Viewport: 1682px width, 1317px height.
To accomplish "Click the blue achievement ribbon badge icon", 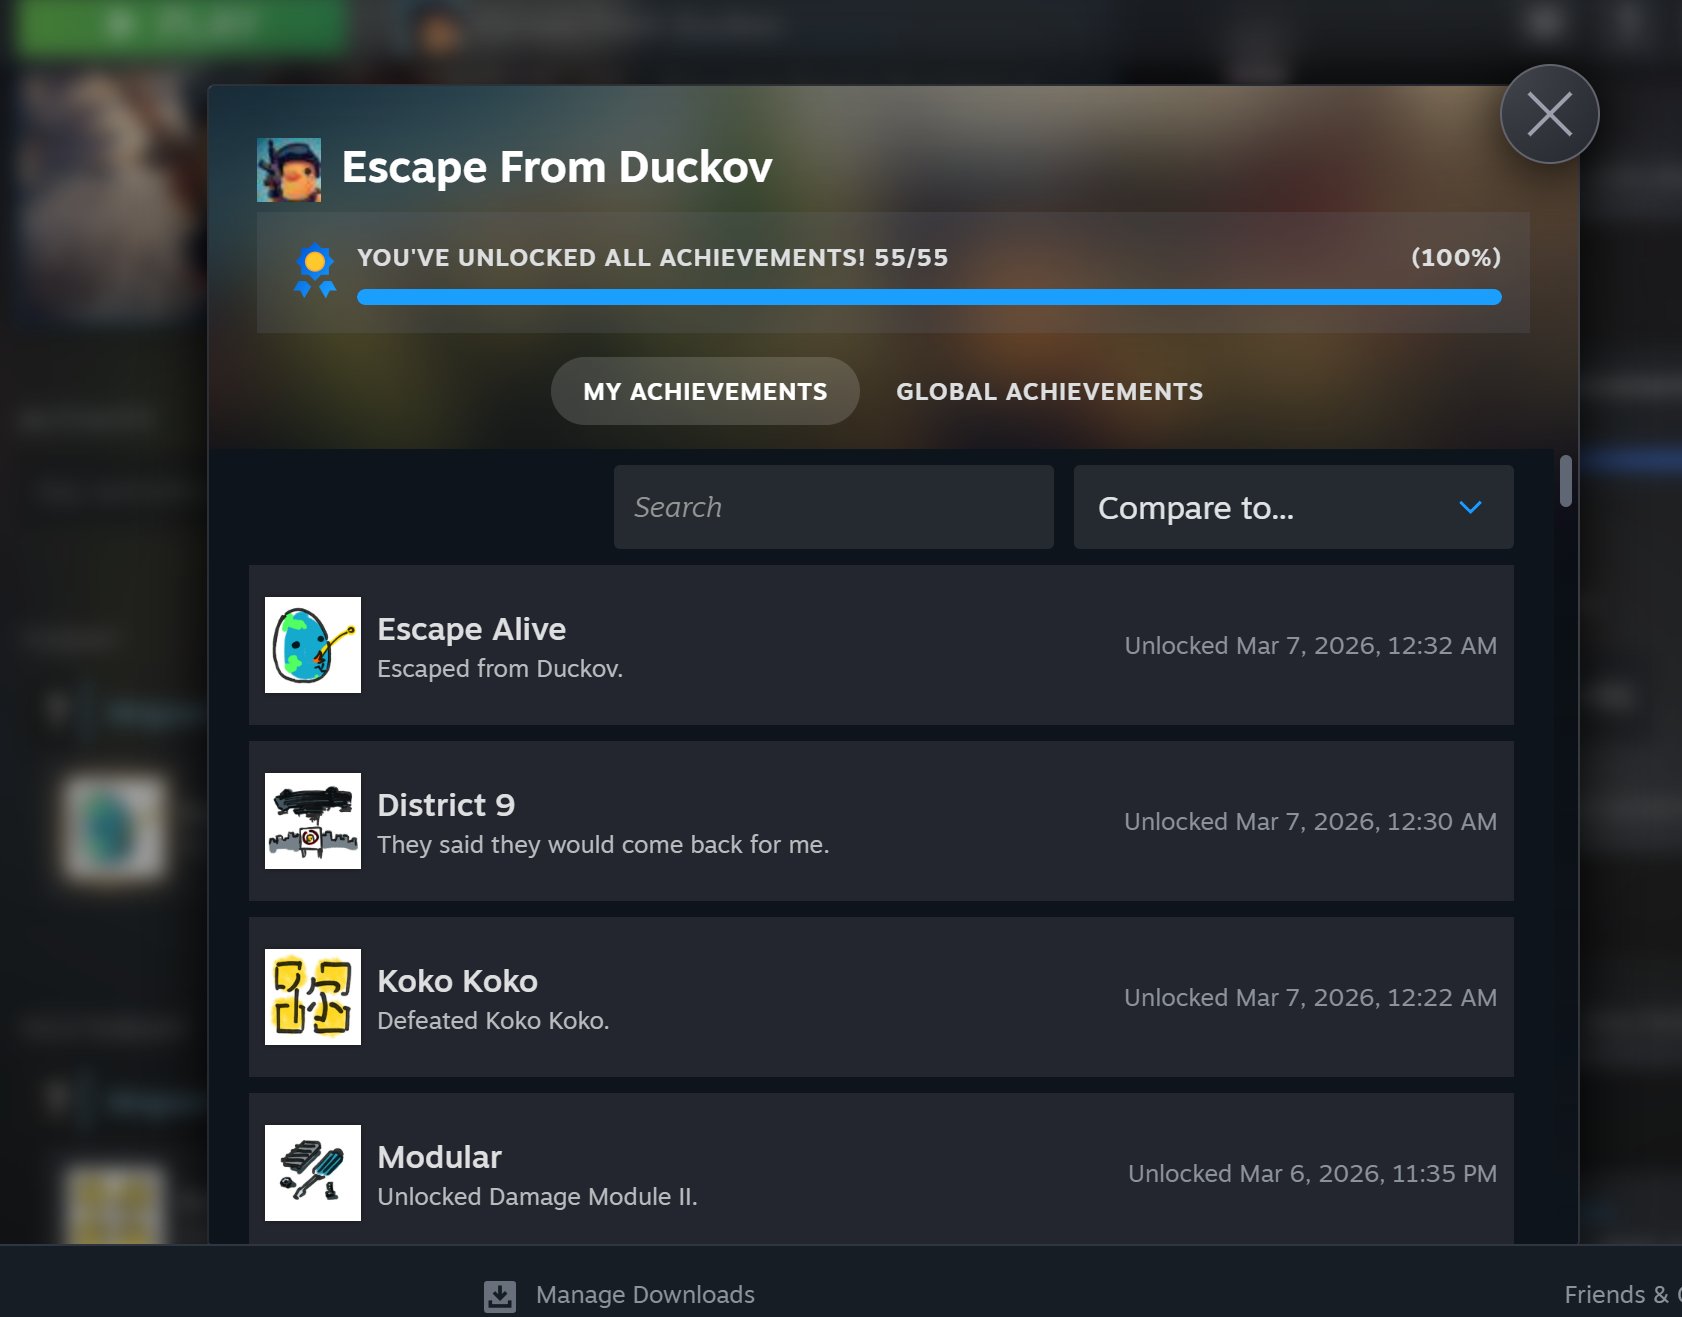I will (x=315, y=270).
